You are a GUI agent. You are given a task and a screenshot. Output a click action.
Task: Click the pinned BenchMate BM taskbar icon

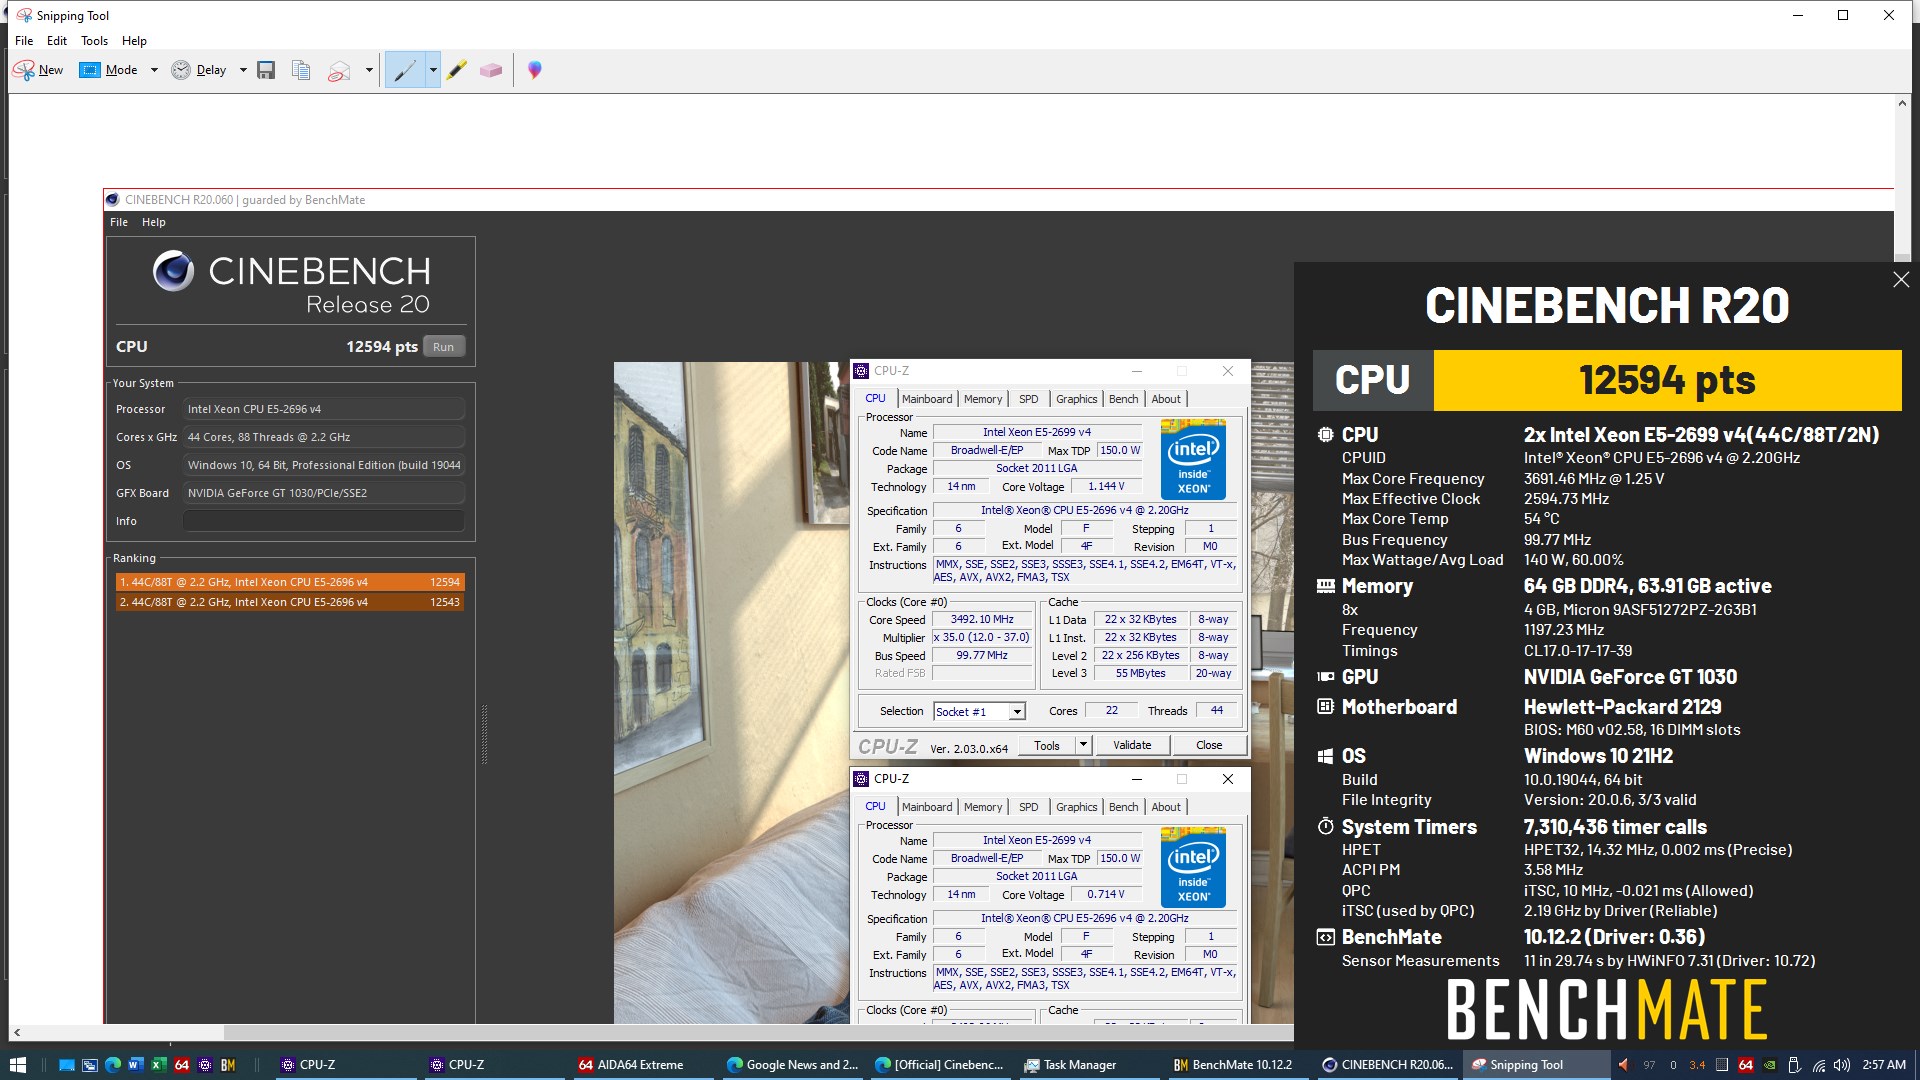click(x=228, y=1065)
